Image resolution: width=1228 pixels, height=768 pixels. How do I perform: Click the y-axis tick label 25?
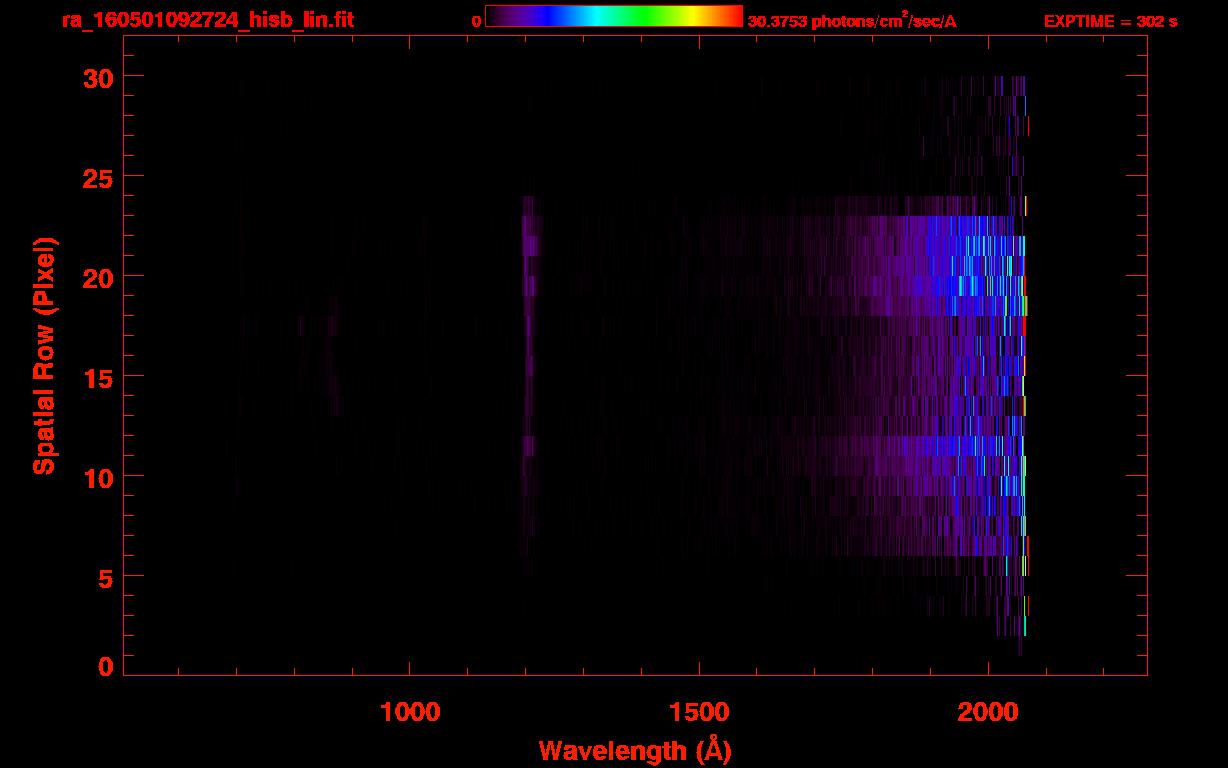[x=98, y=177]
